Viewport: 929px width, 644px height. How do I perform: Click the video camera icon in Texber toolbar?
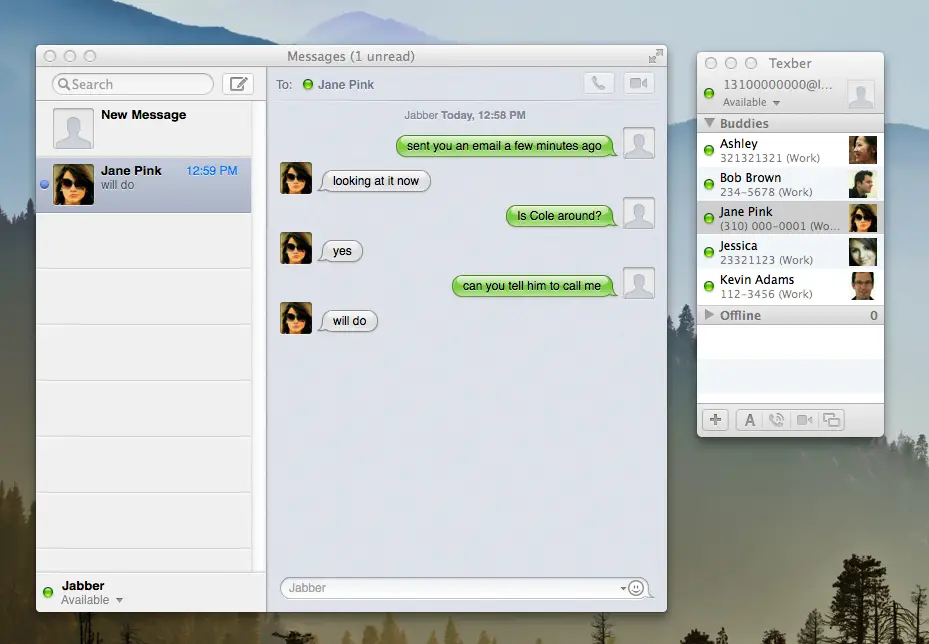coord(803,420)
